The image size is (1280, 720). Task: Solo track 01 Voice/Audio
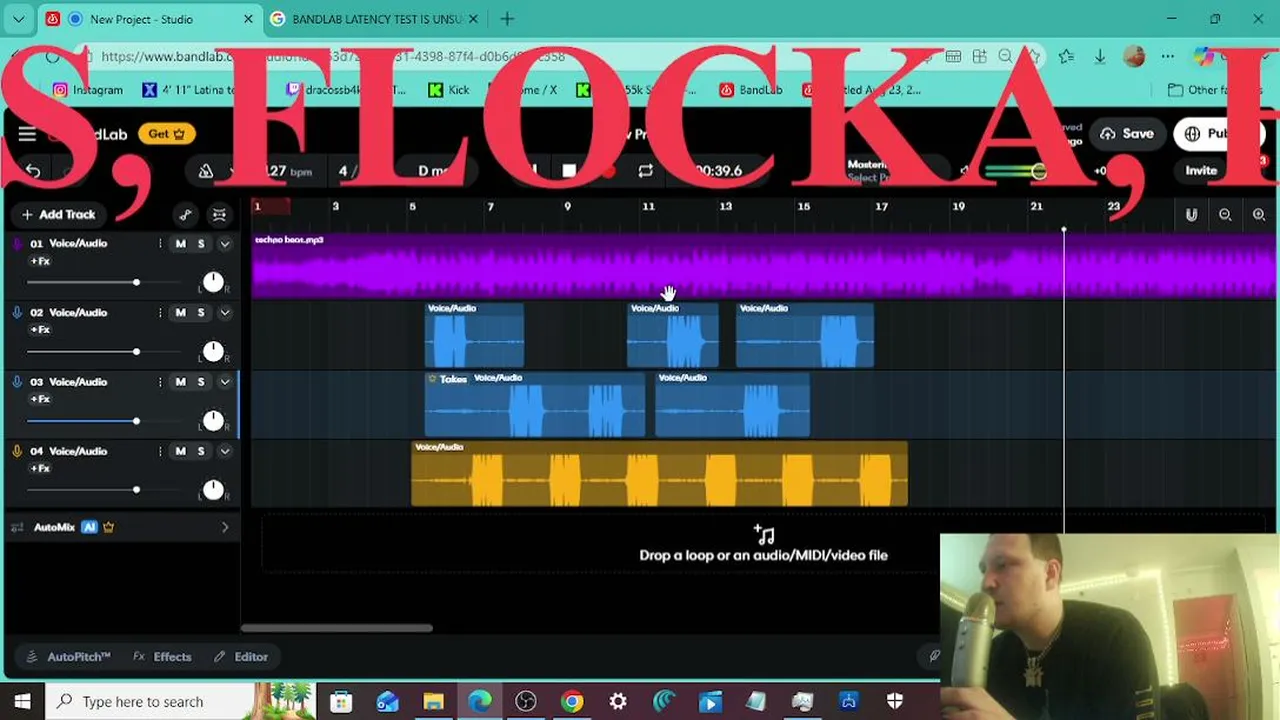tap(201, 244)
